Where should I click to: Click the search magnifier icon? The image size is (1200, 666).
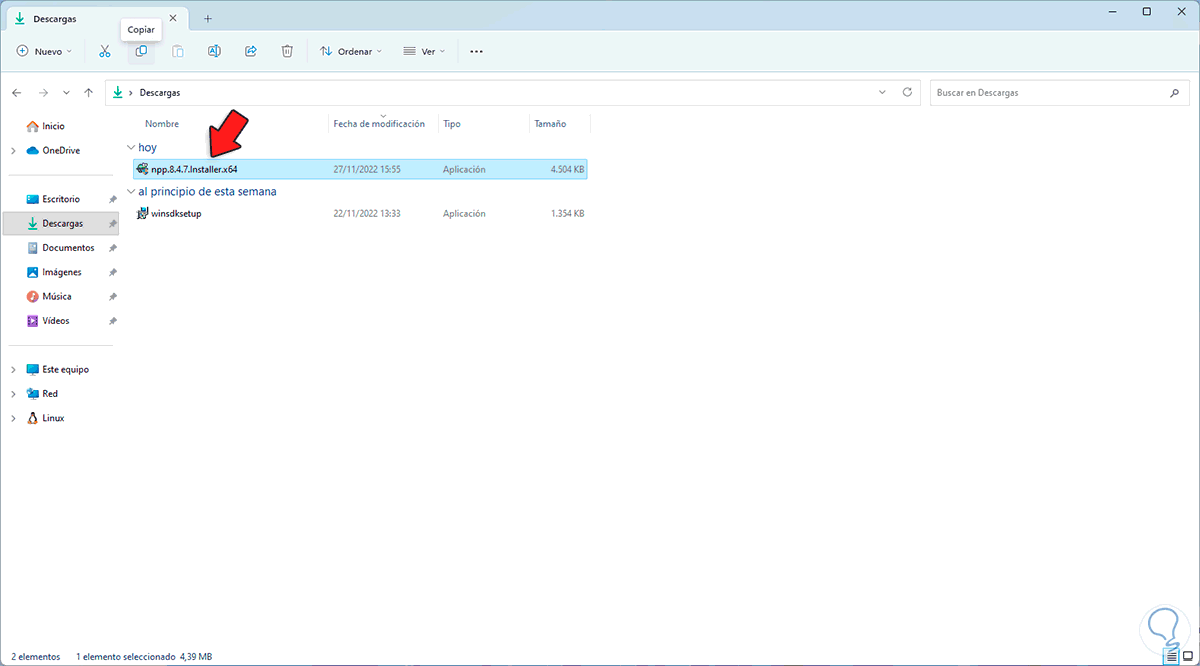click(1174, 92)
